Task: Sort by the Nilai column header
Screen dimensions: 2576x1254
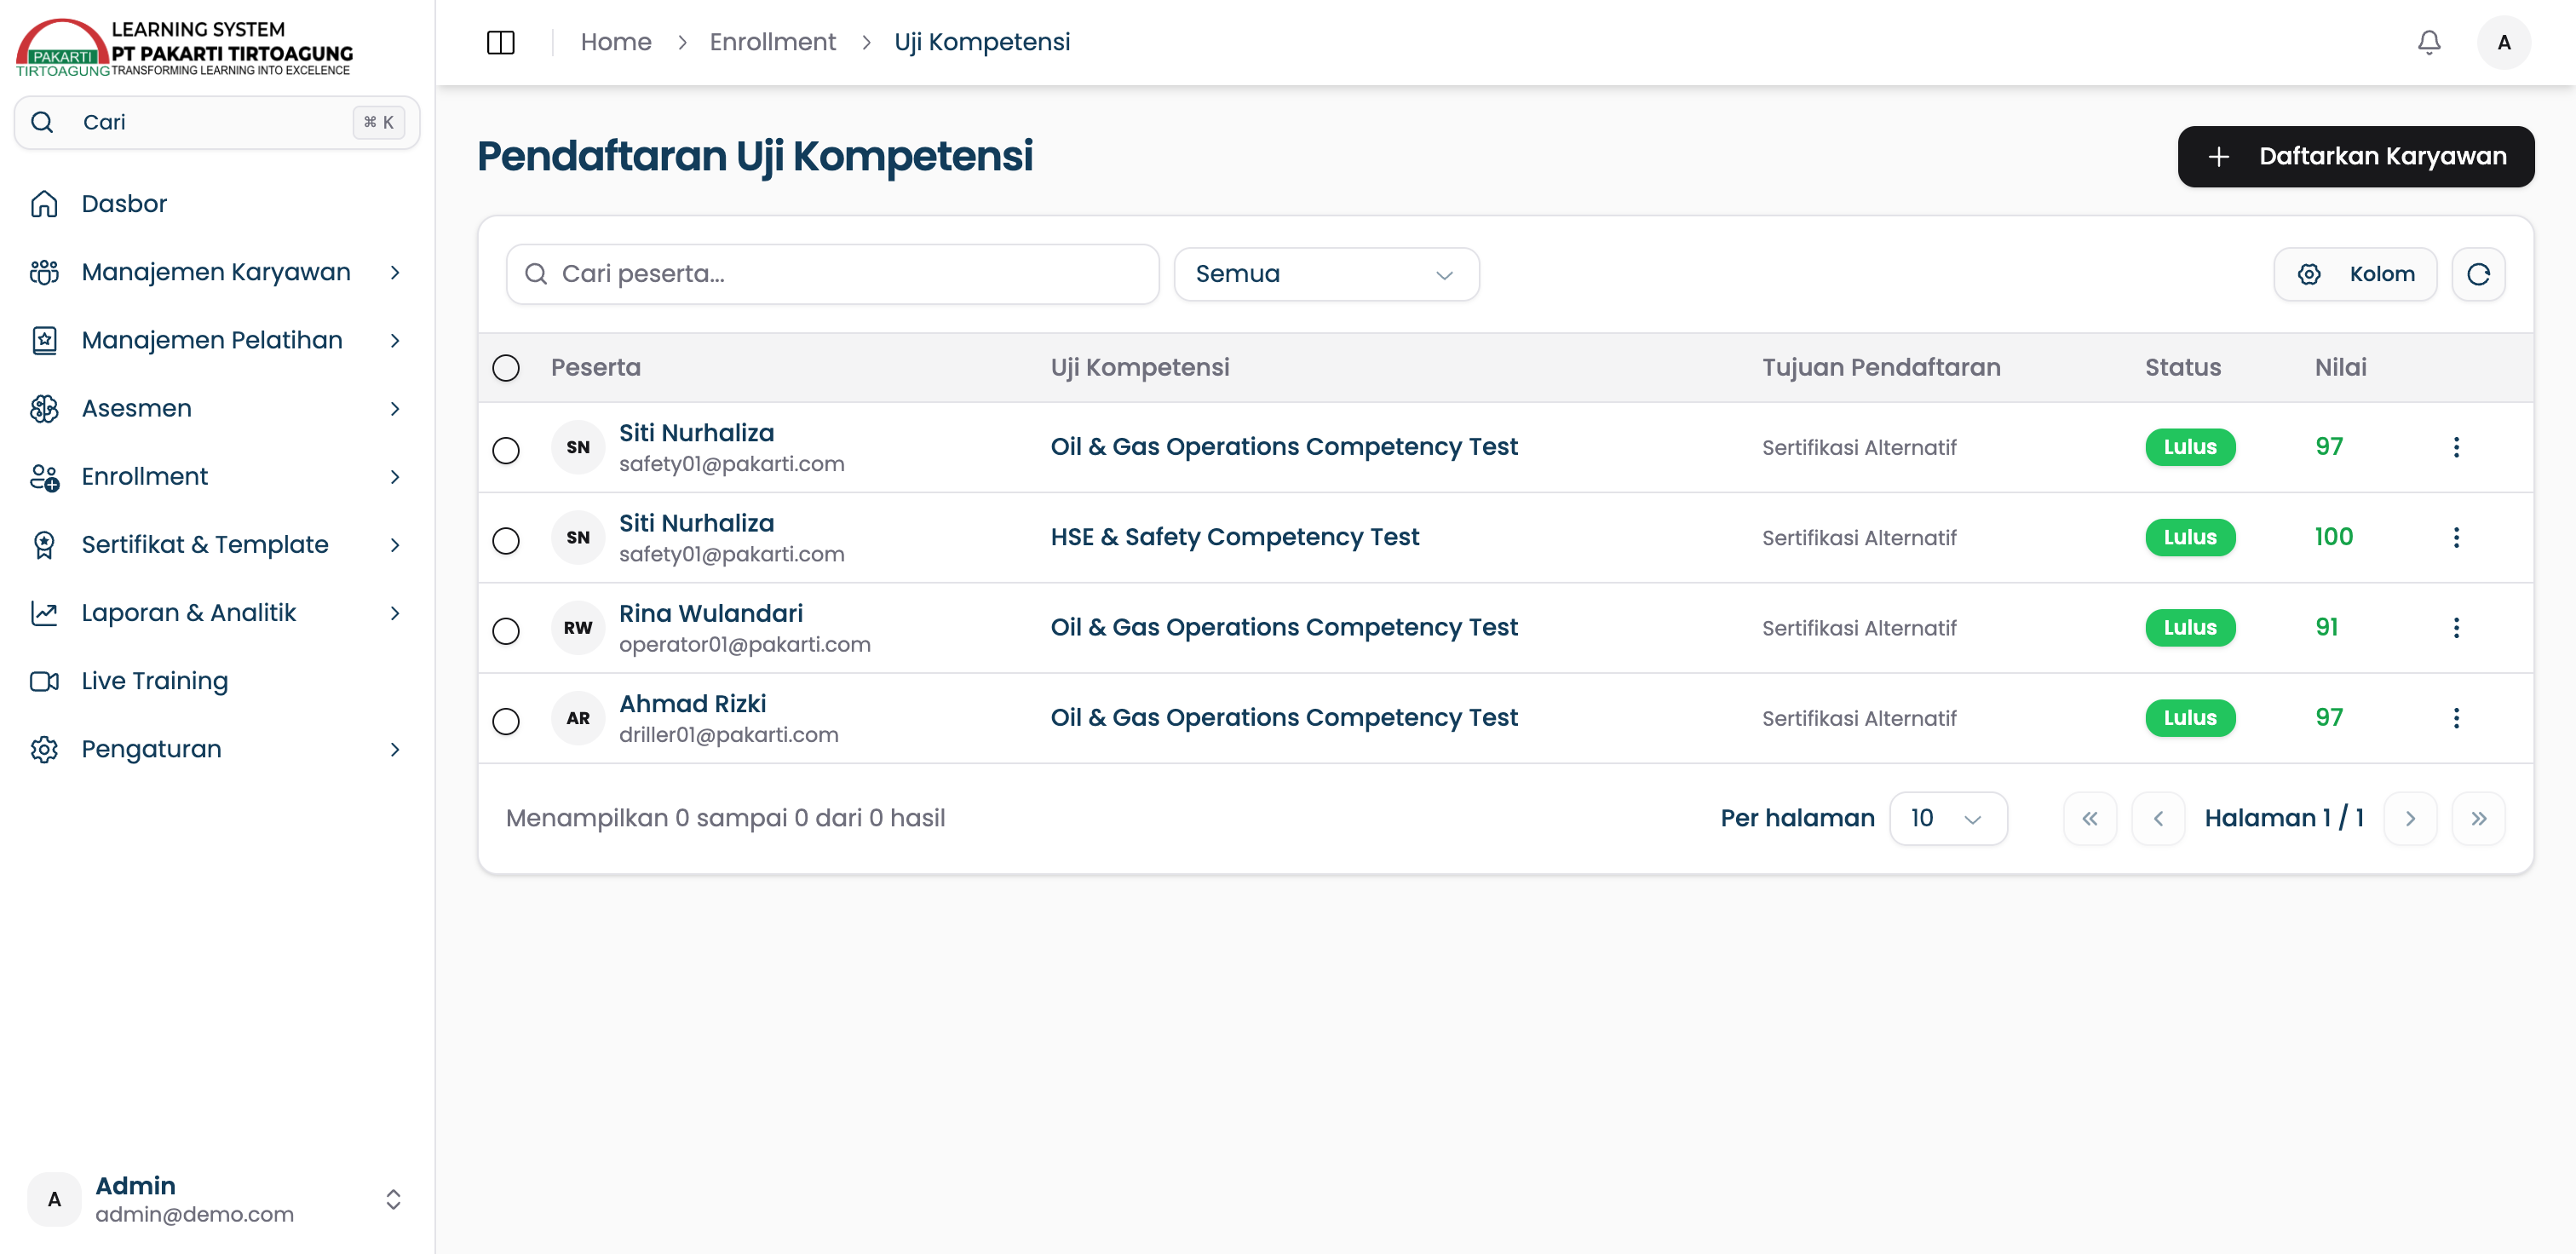Action: pyautogui.click(x=2340, y=367)
